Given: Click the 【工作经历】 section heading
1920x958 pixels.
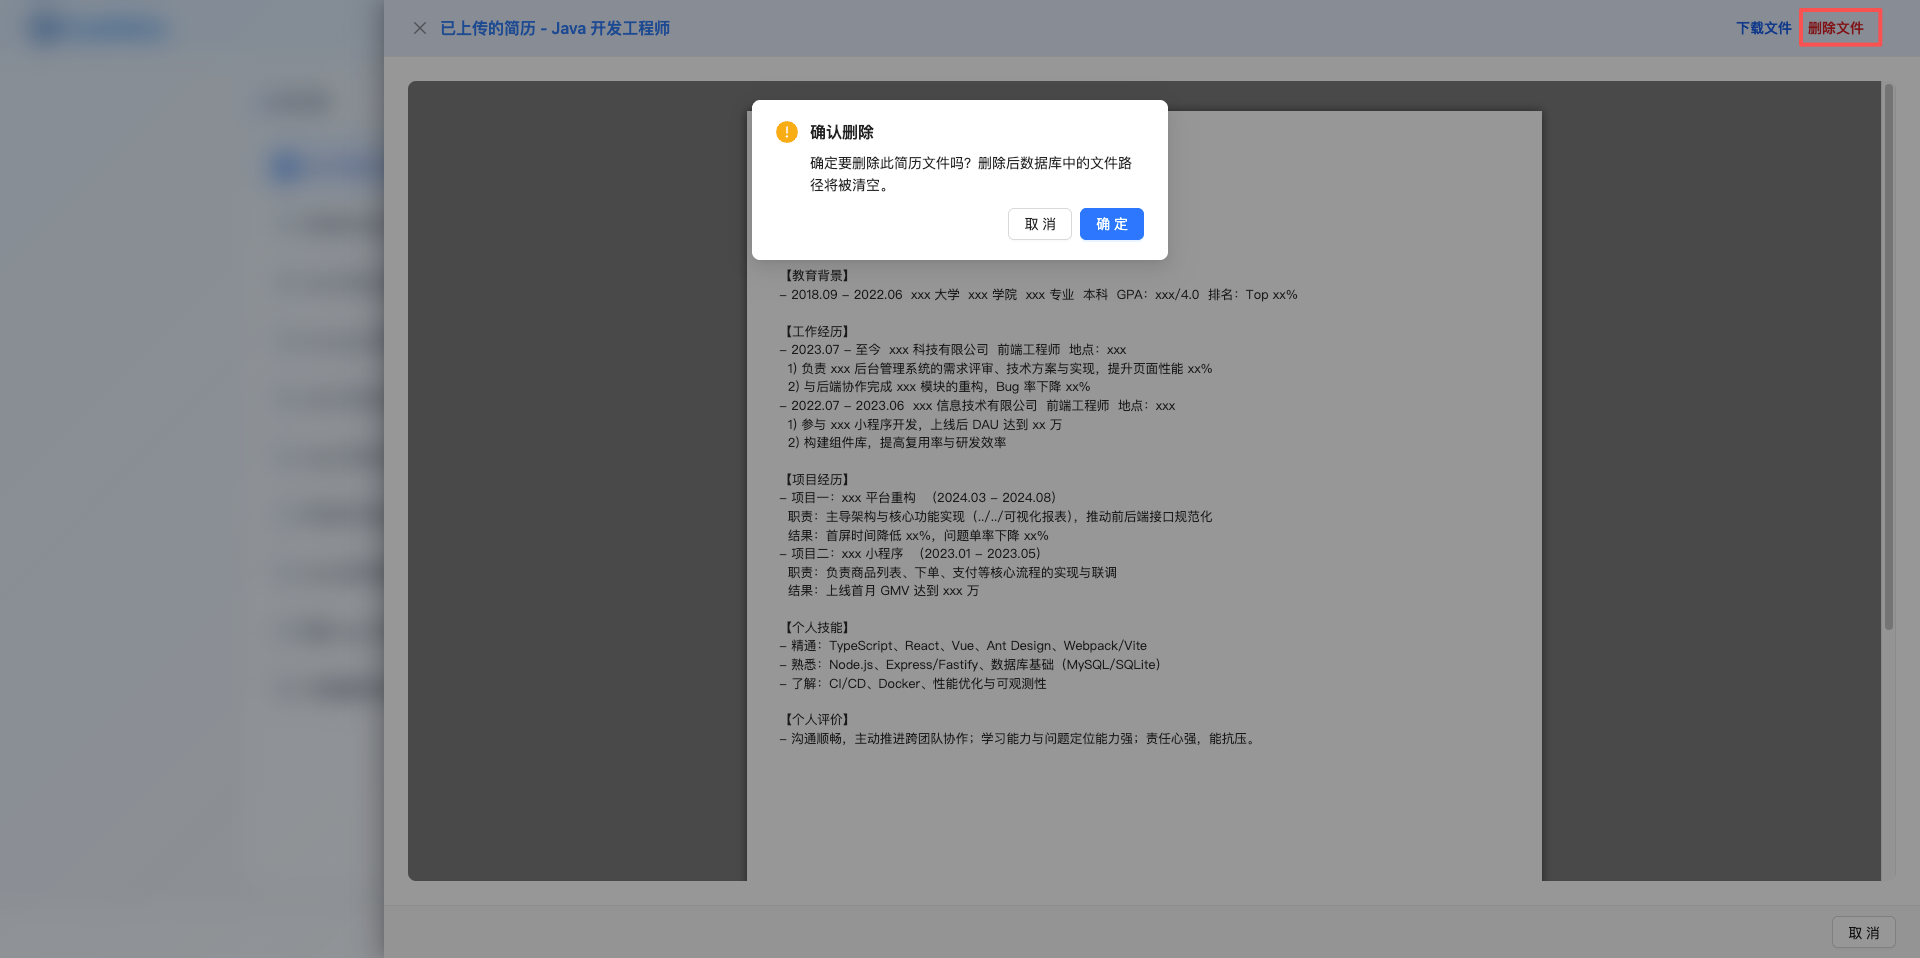Looking at the screenshot, I should coord(817,331).
